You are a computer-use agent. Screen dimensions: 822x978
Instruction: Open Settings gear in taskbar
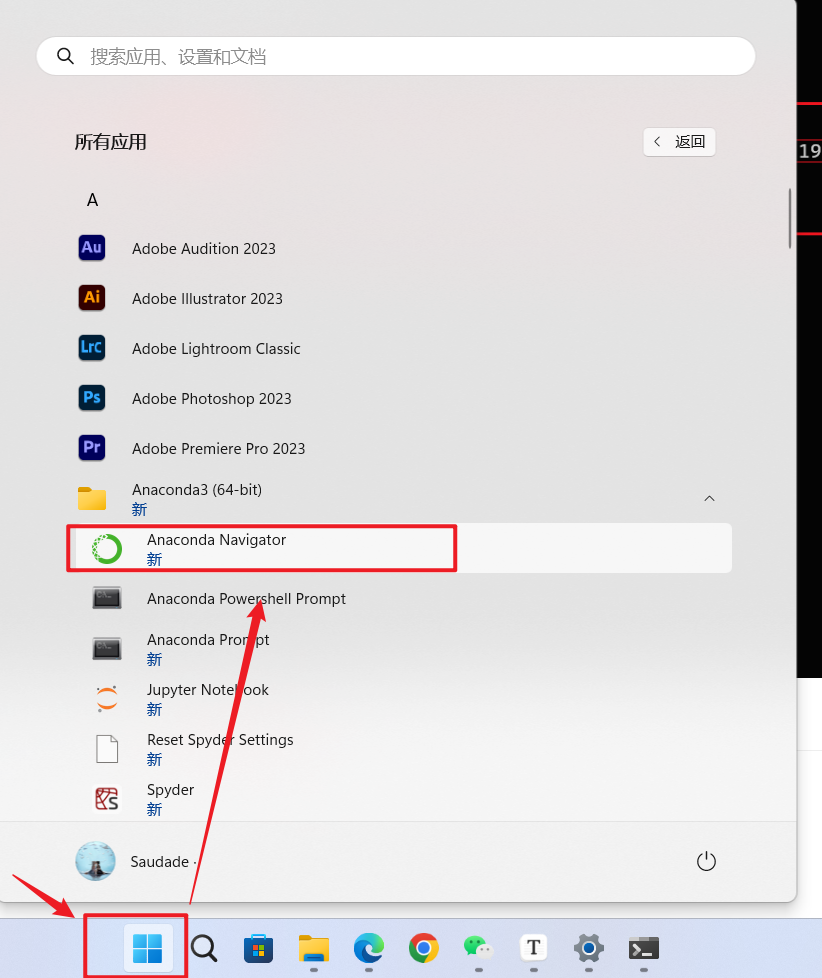tap(589, 948)
